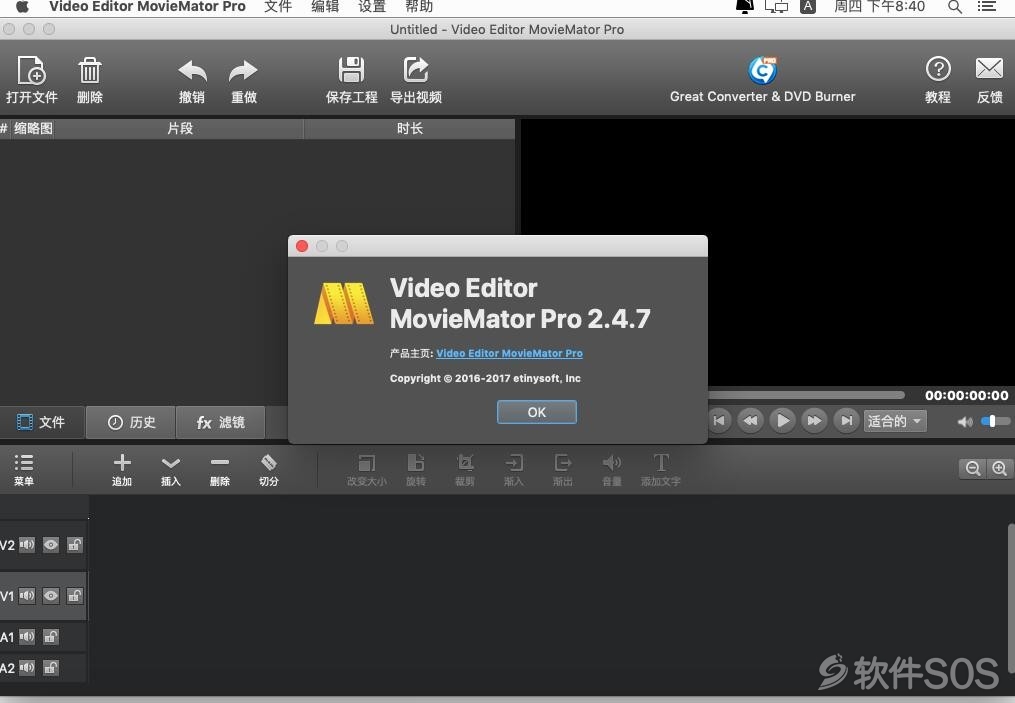
Task: Click the Resize (改变大小) tool icon
Action: [x=366, y=462]
